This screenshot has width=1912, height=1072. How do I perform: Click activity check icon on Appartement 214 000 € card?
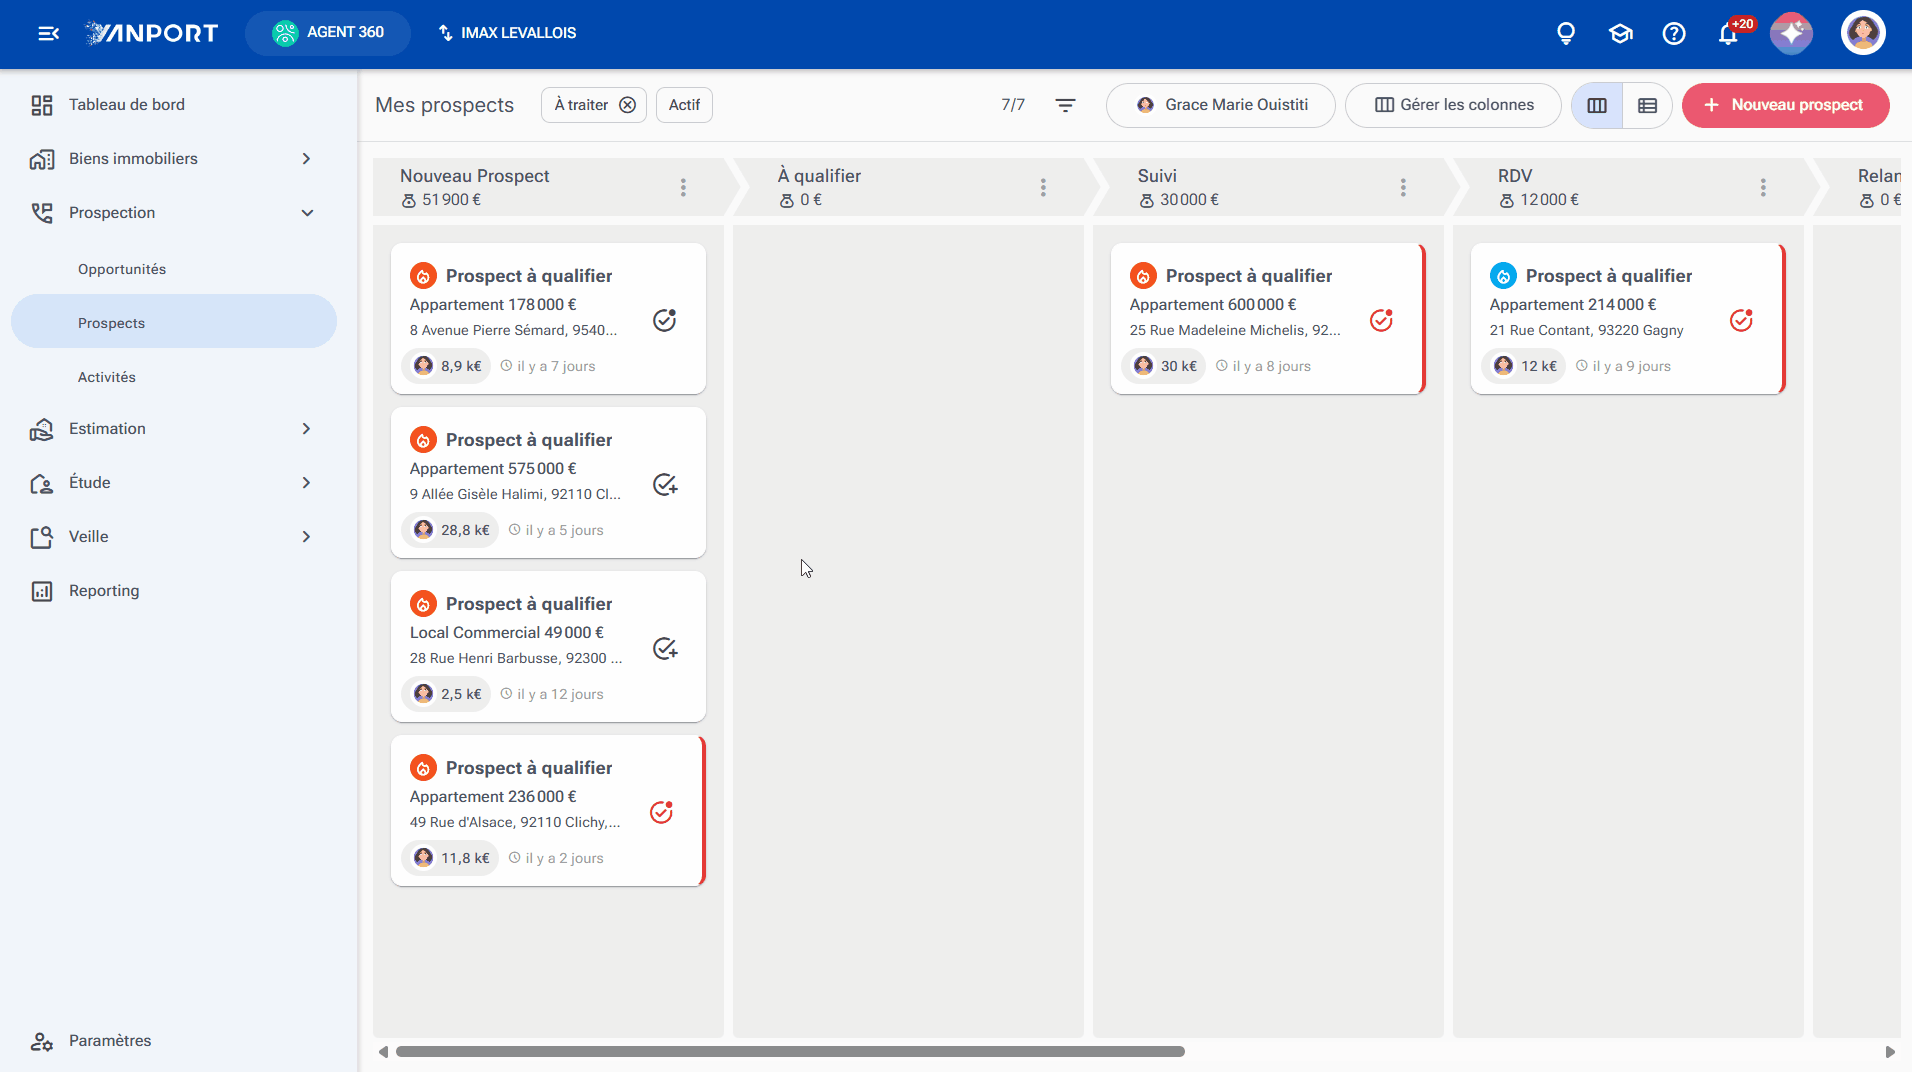coord(1741,320)
